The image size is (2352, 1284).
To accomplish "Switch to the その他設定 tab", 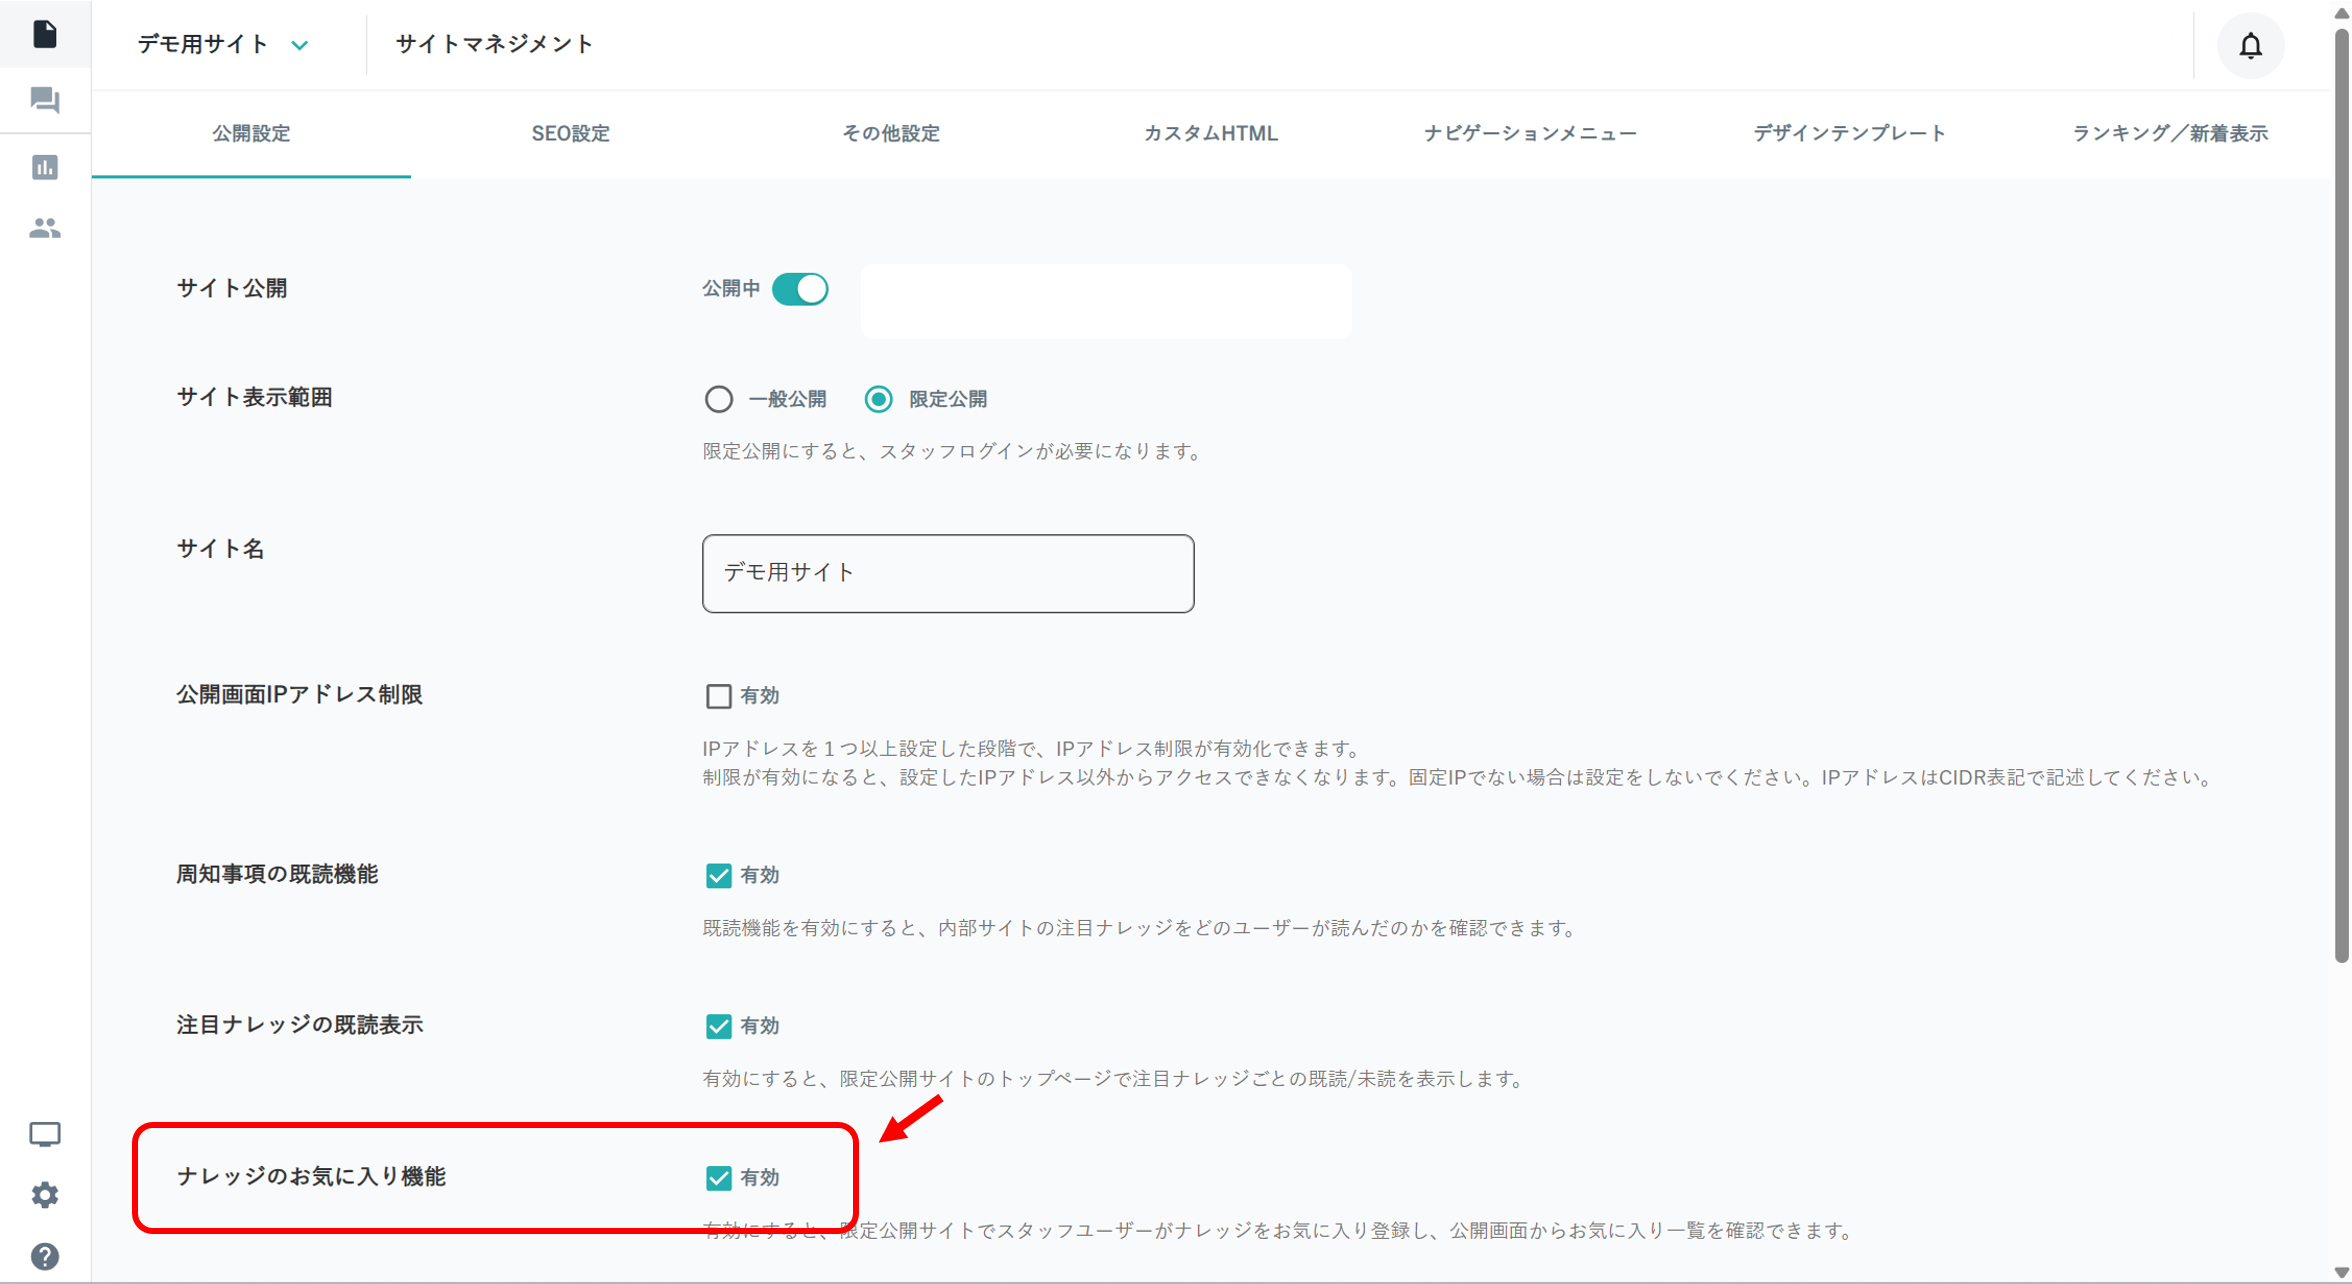I will 891,134.
